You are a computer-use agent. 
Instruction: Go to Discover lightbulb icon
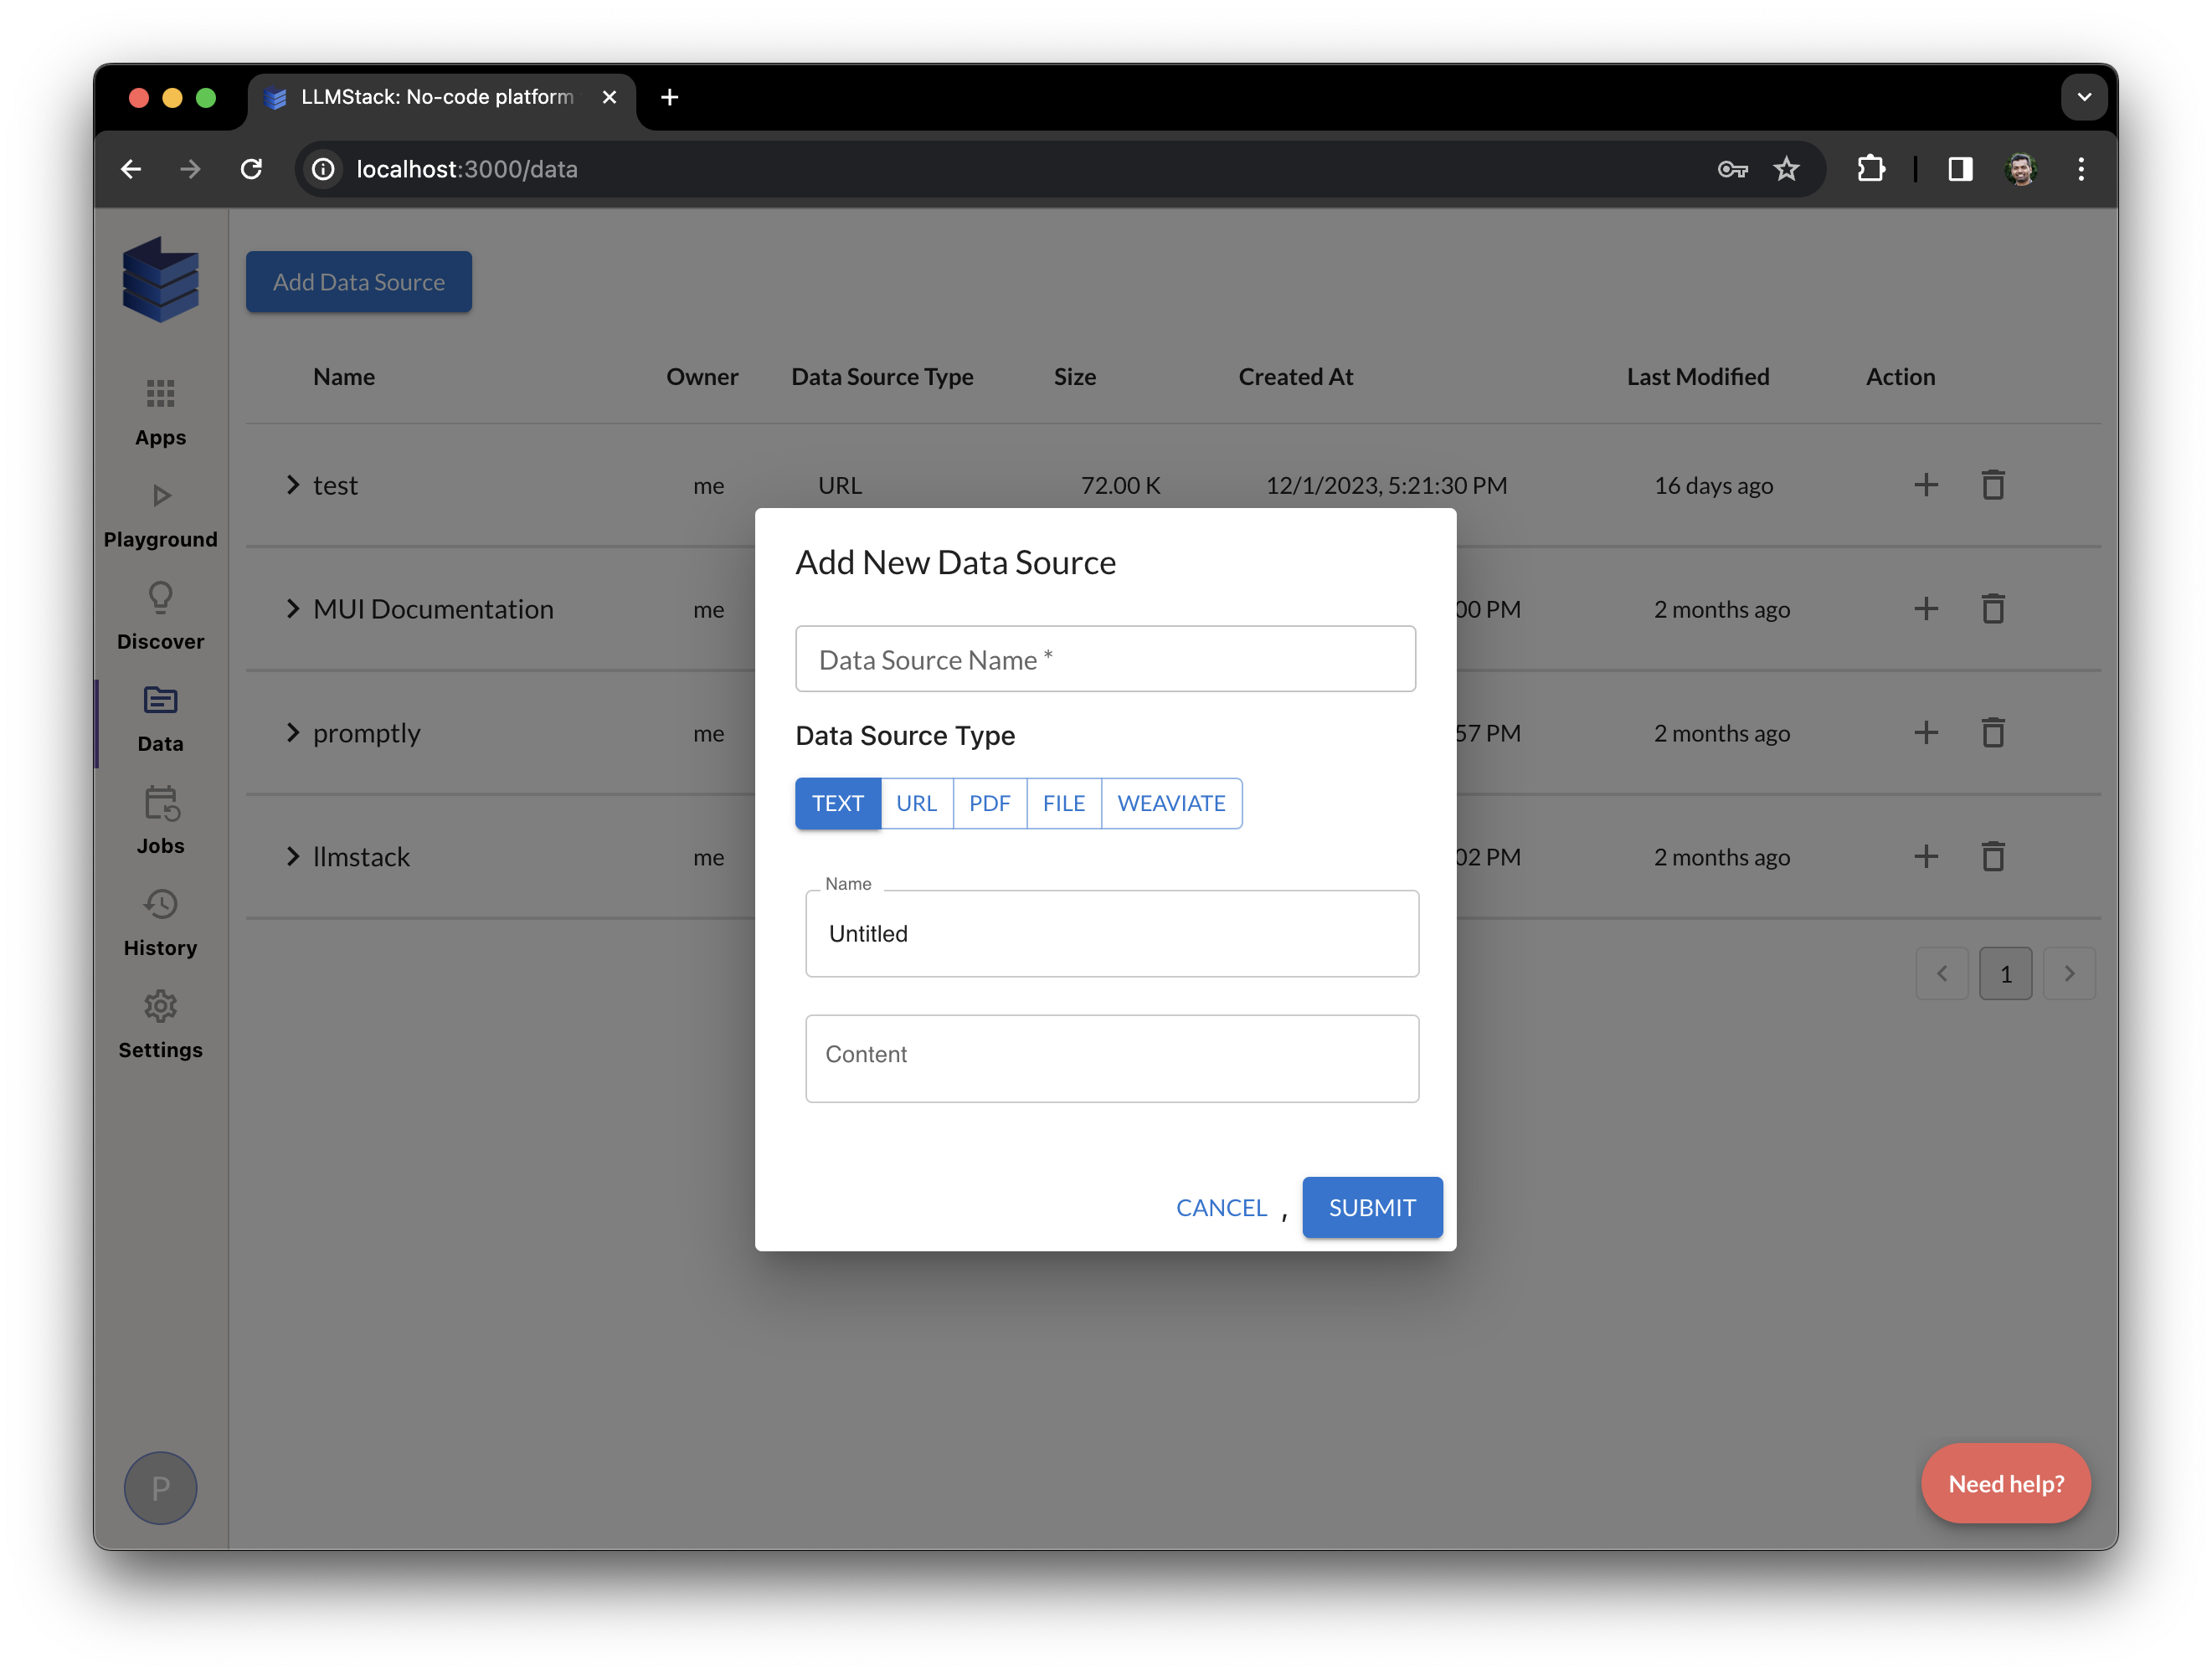[160, 597]
